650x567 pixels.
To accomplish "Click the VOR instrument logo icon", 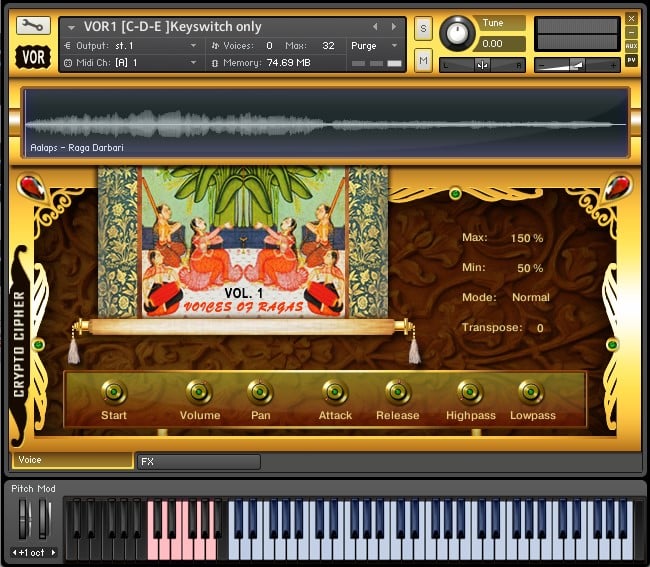I will tap(33, 58).
